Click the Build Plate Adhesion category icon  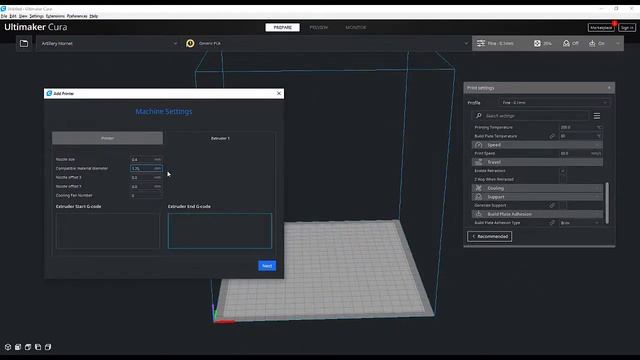tap(479, 214)
